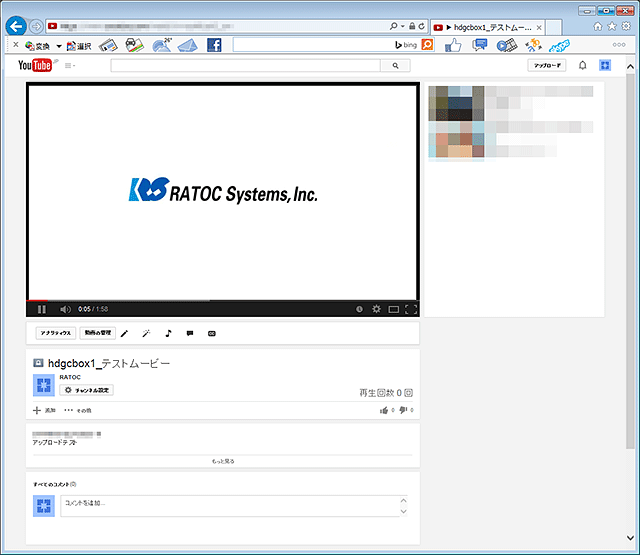
Task: Open the player settings gear
Action: 376,309
